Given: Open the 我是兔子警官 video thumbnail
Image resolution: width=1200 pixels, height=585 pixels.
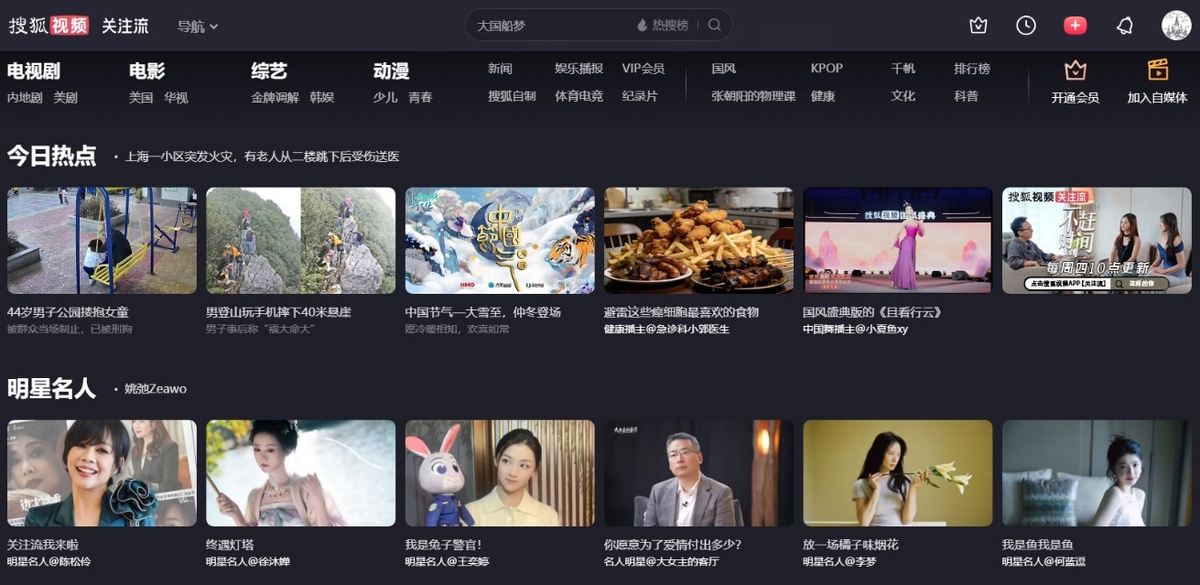Looking at the screenshot, I should click(500, 473).
